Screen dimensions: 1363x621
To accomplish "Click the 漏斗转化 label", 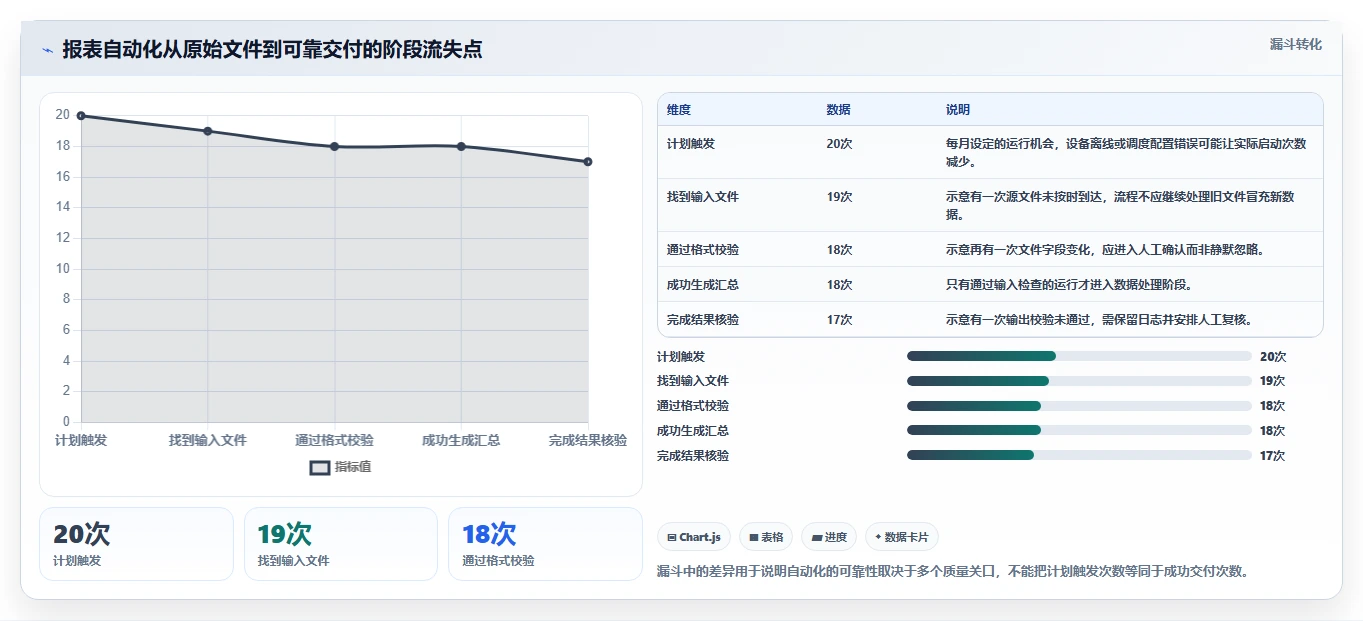I will point(1296,44).
